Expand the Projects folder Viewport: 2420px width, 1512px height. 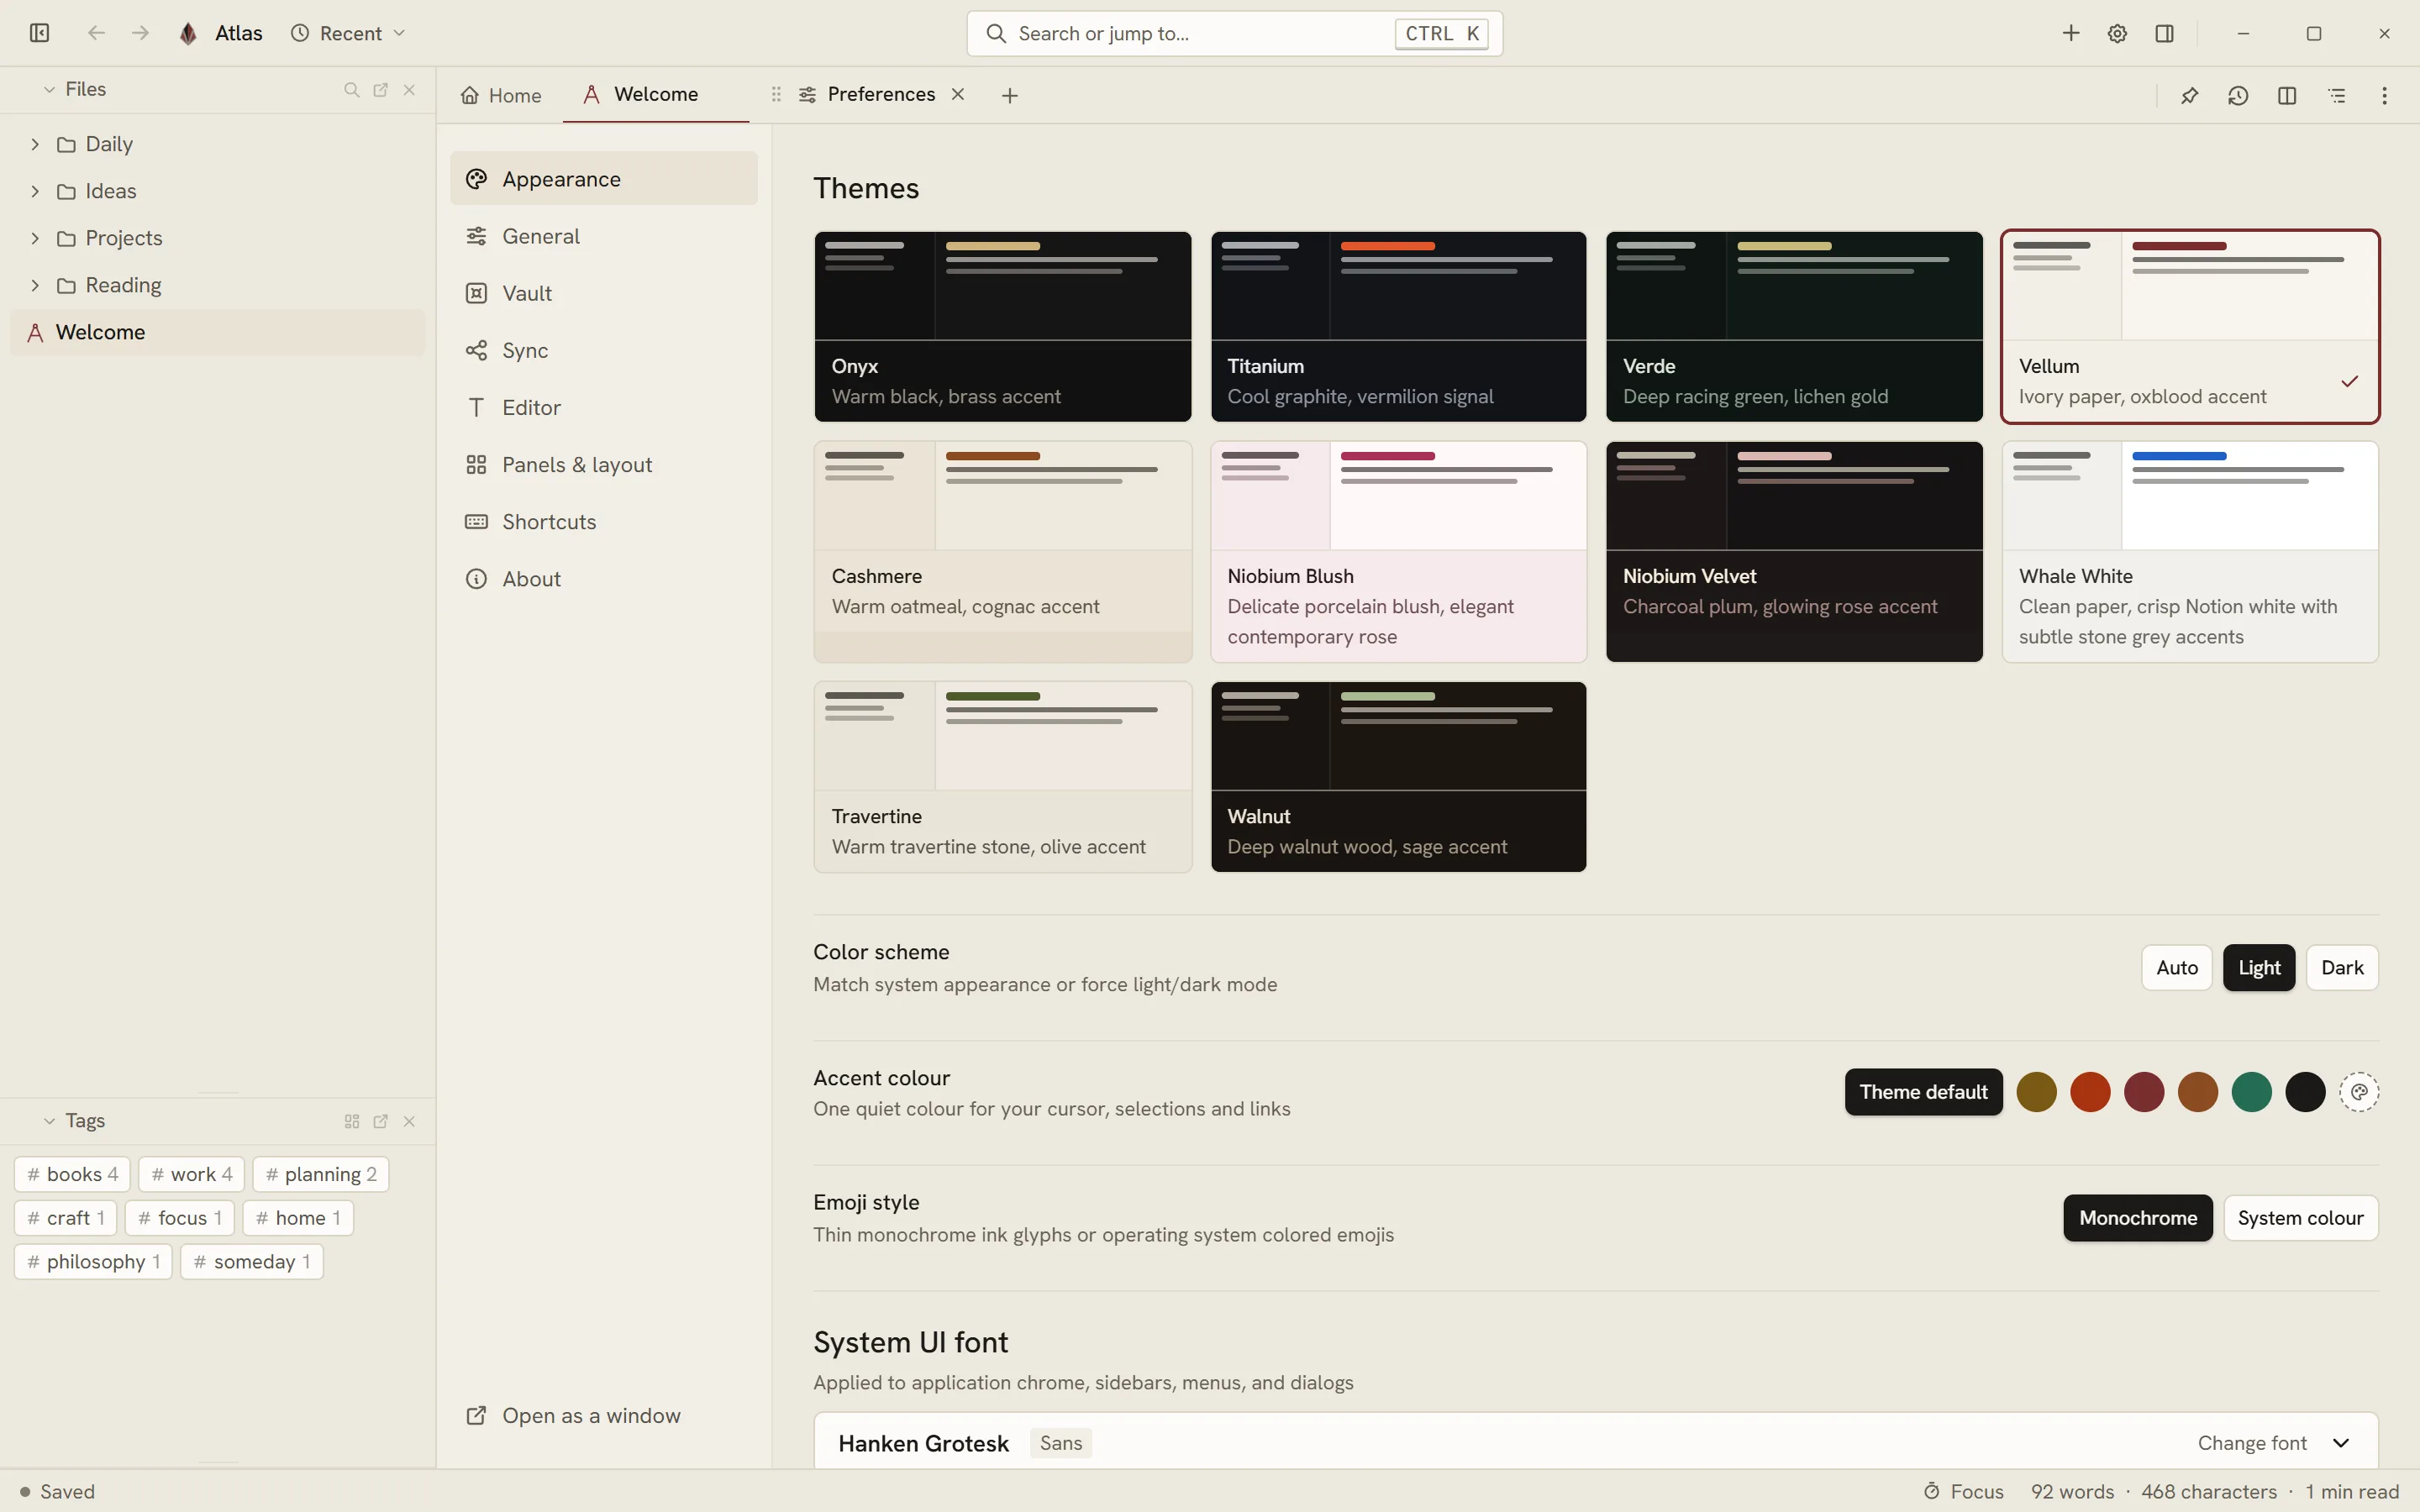click(x=35, y=238)
